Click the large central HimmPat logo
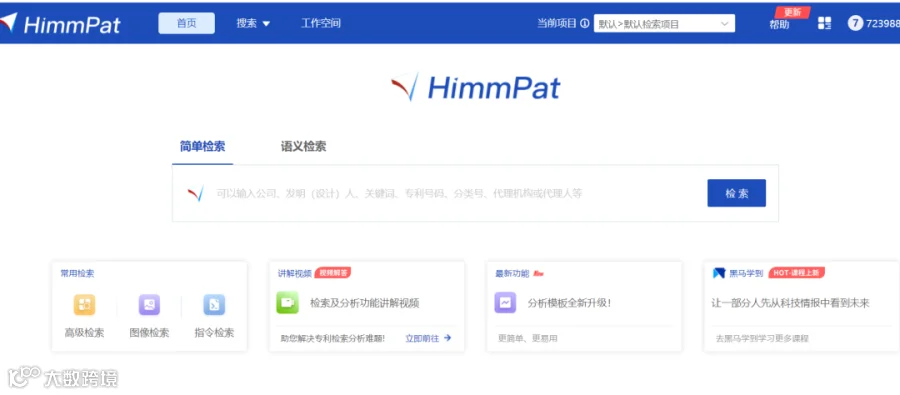Image resolution: width=900 pixels, height=395 pixels. [x=475, y=88]
